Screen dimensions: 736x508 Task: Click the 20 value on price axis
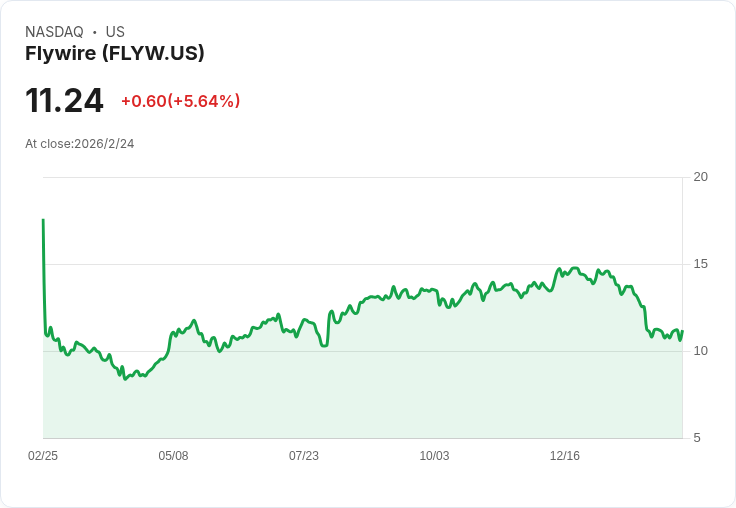700,177
